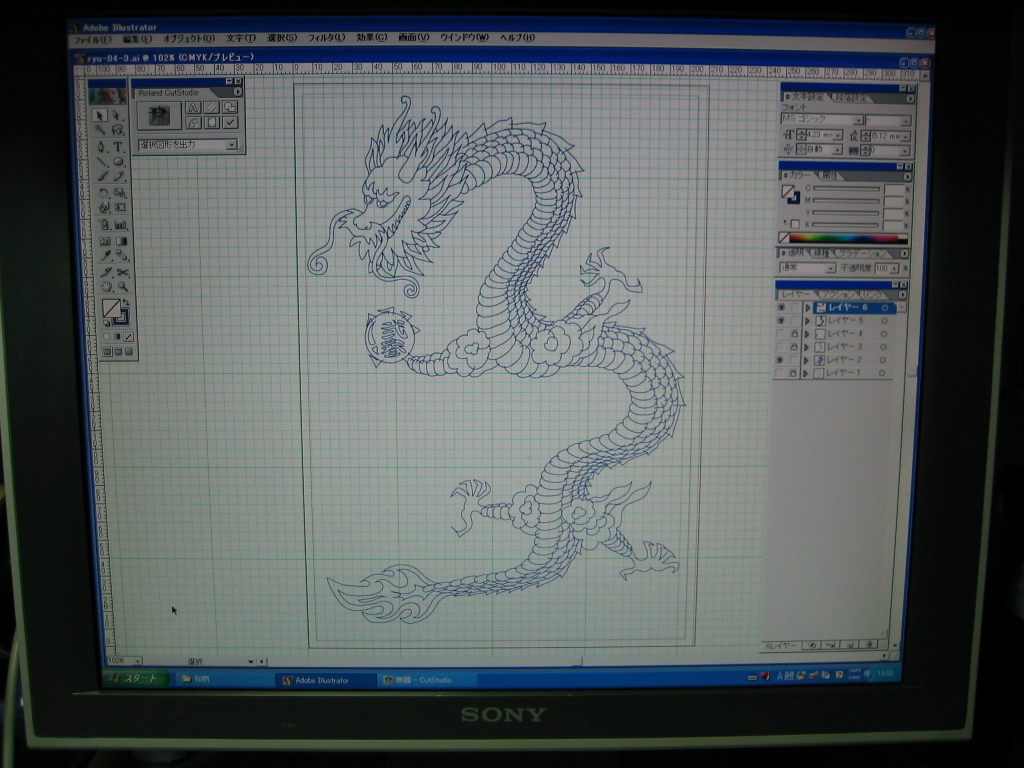The image size is (1024, 768).
Task: Select the Type tool
Action: pyautogui.click(x=118, y=147)
